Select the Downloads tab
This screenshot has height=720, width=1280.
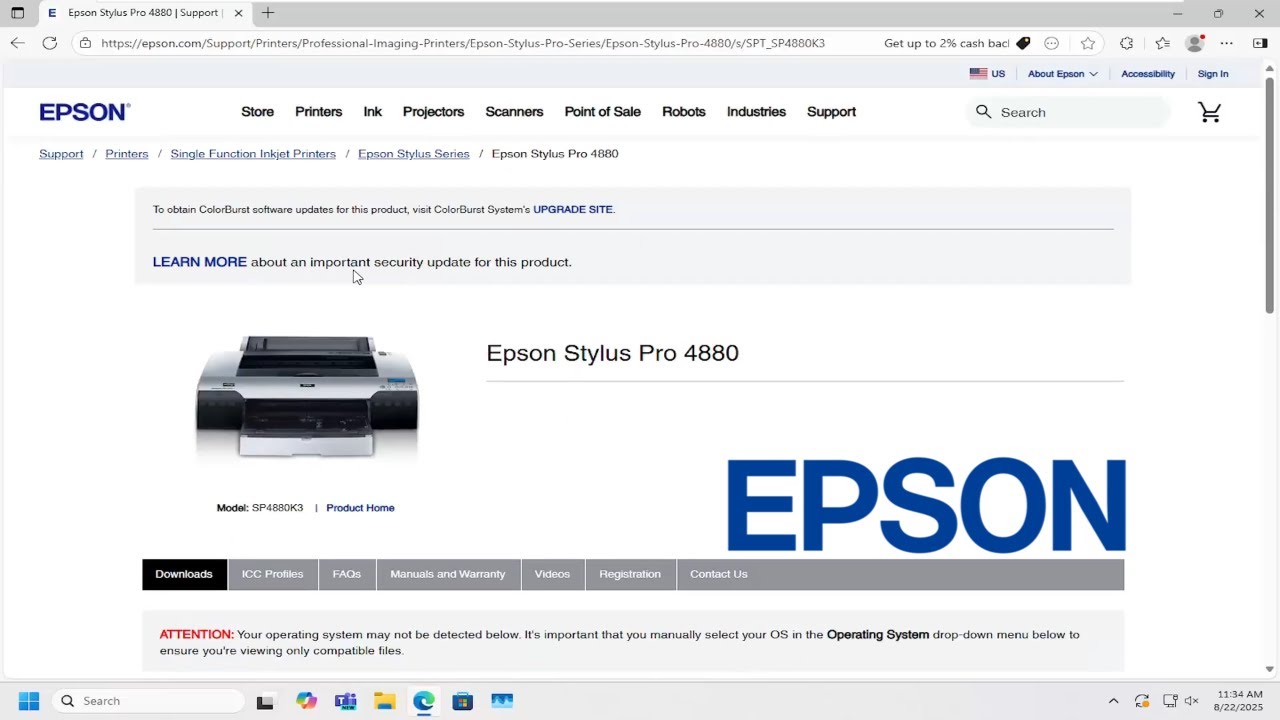(184, 574)
